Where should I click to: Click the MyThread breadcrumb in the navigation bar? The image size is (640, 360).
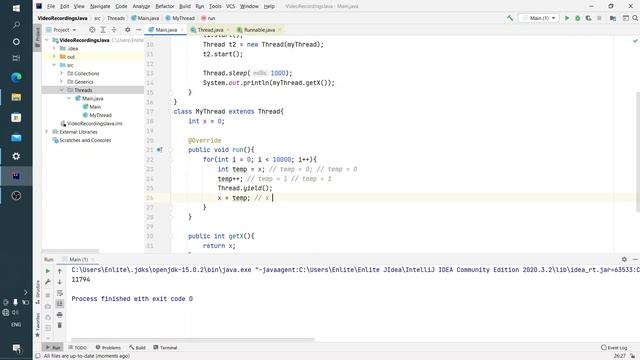pos(180,18)
